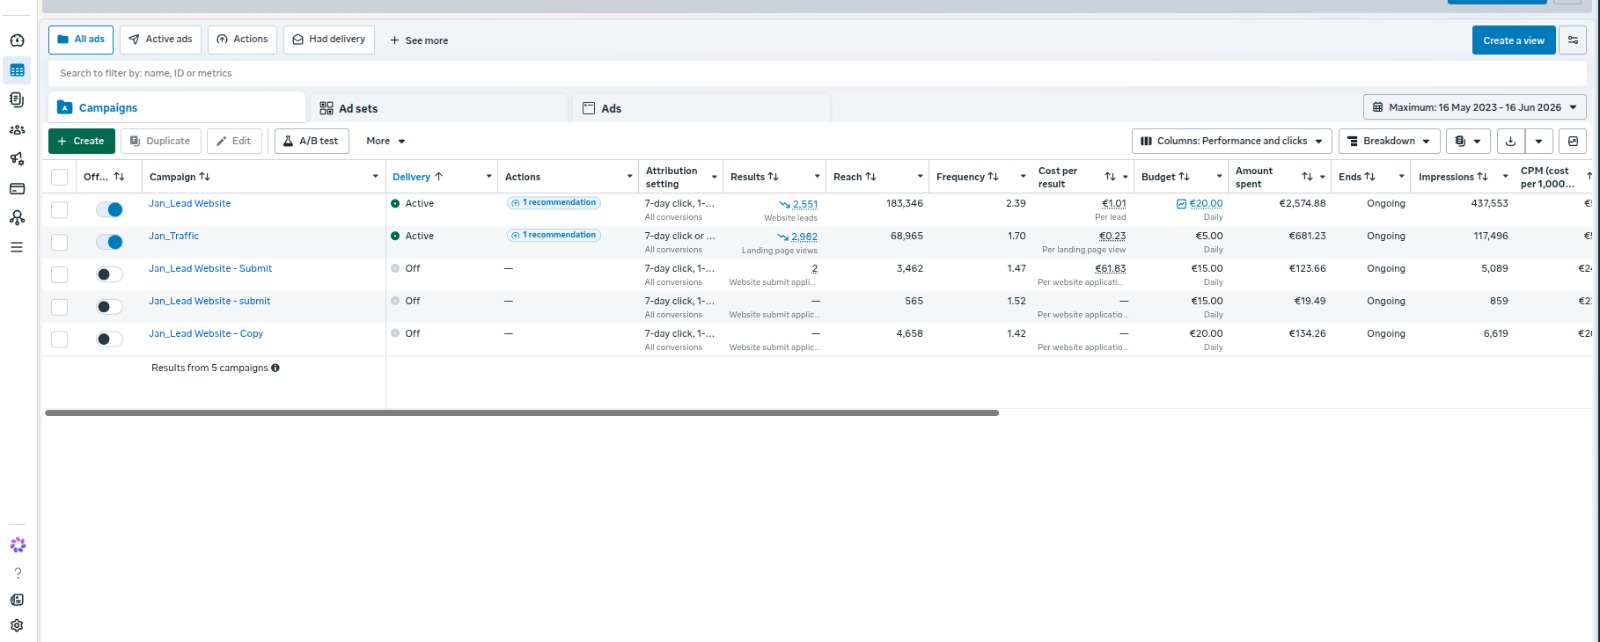This screenshot has height=642, width=1600.
Task: Sort the Reach column
Action: pos(870,177)
